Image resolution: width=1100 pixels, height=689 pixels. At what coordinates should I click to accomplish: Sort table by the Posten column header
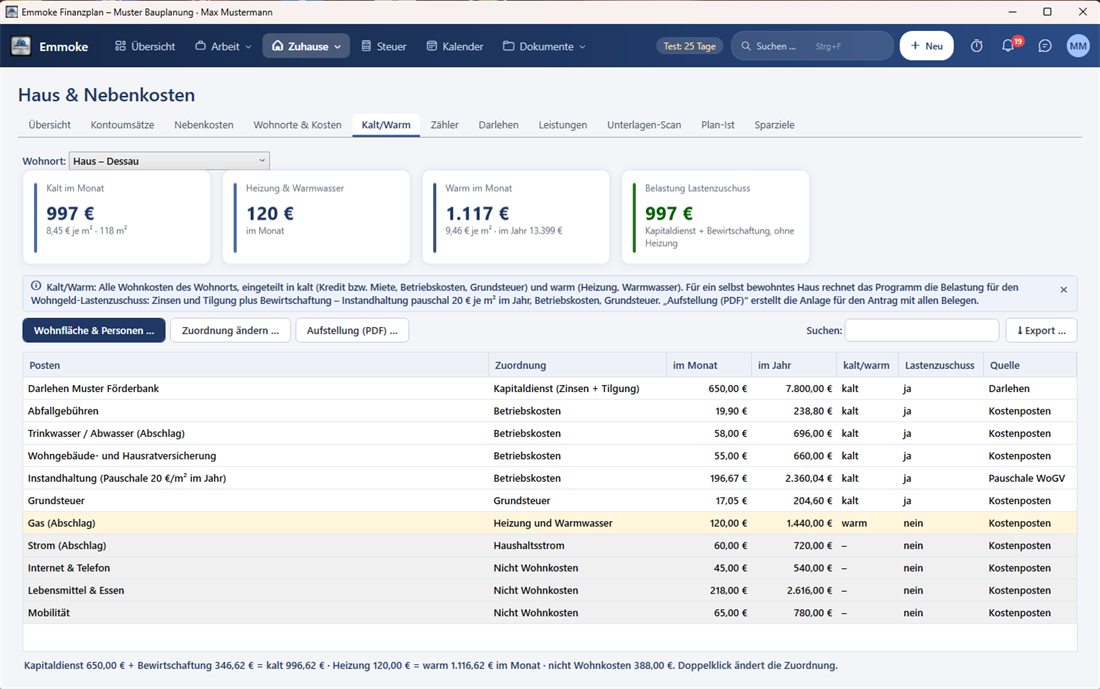click(255, 365)
